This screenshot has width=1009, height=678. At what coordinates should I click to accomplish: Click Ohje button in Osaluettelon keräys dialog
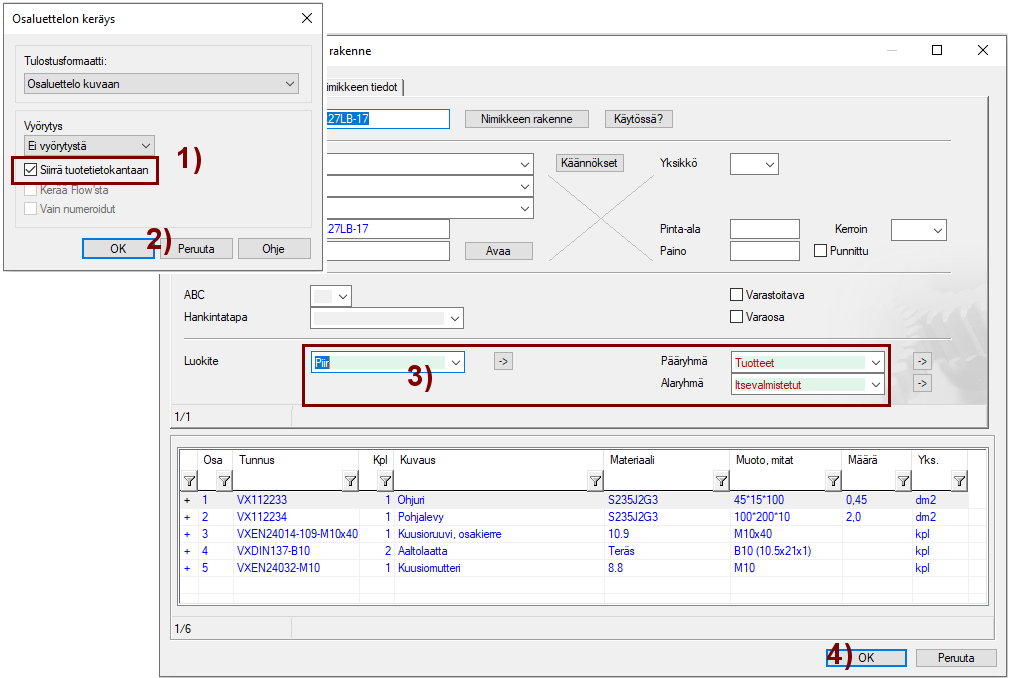274,248
